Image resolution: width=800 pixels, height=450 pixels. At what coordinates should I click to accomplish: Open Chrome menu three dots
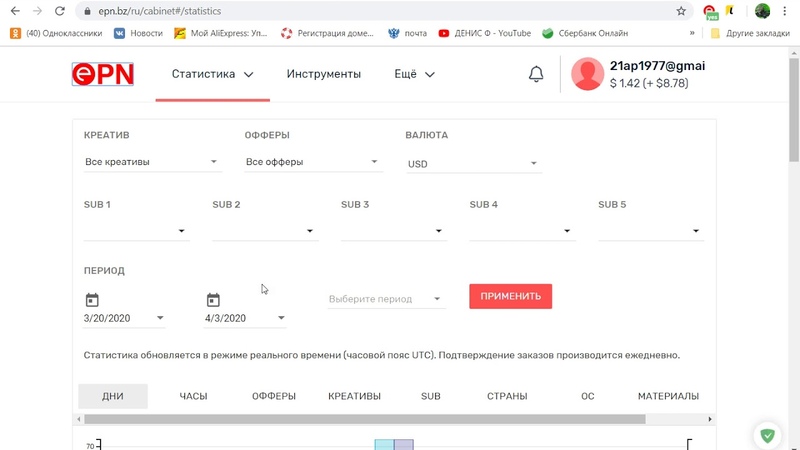785,11
